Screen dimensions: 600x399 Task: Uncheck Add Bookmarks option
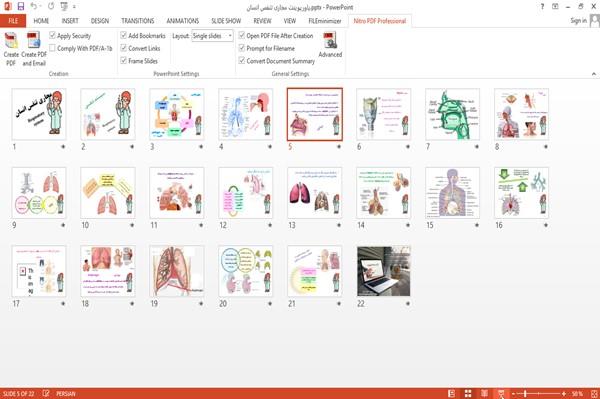pos(124,36)
